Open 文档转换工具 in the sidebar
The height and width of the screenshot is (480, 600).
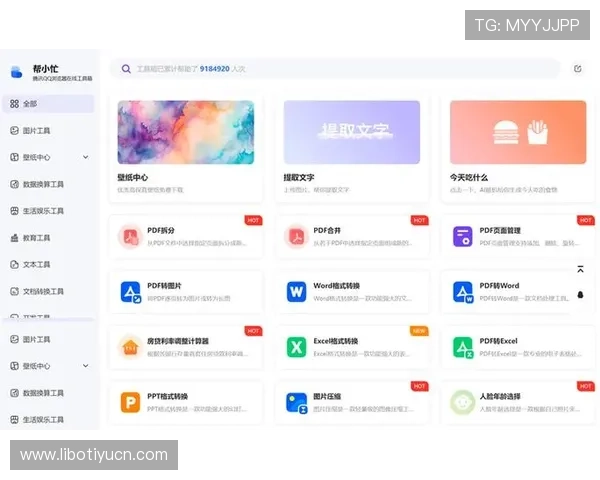pyautogui.click(x=43, y=292)
